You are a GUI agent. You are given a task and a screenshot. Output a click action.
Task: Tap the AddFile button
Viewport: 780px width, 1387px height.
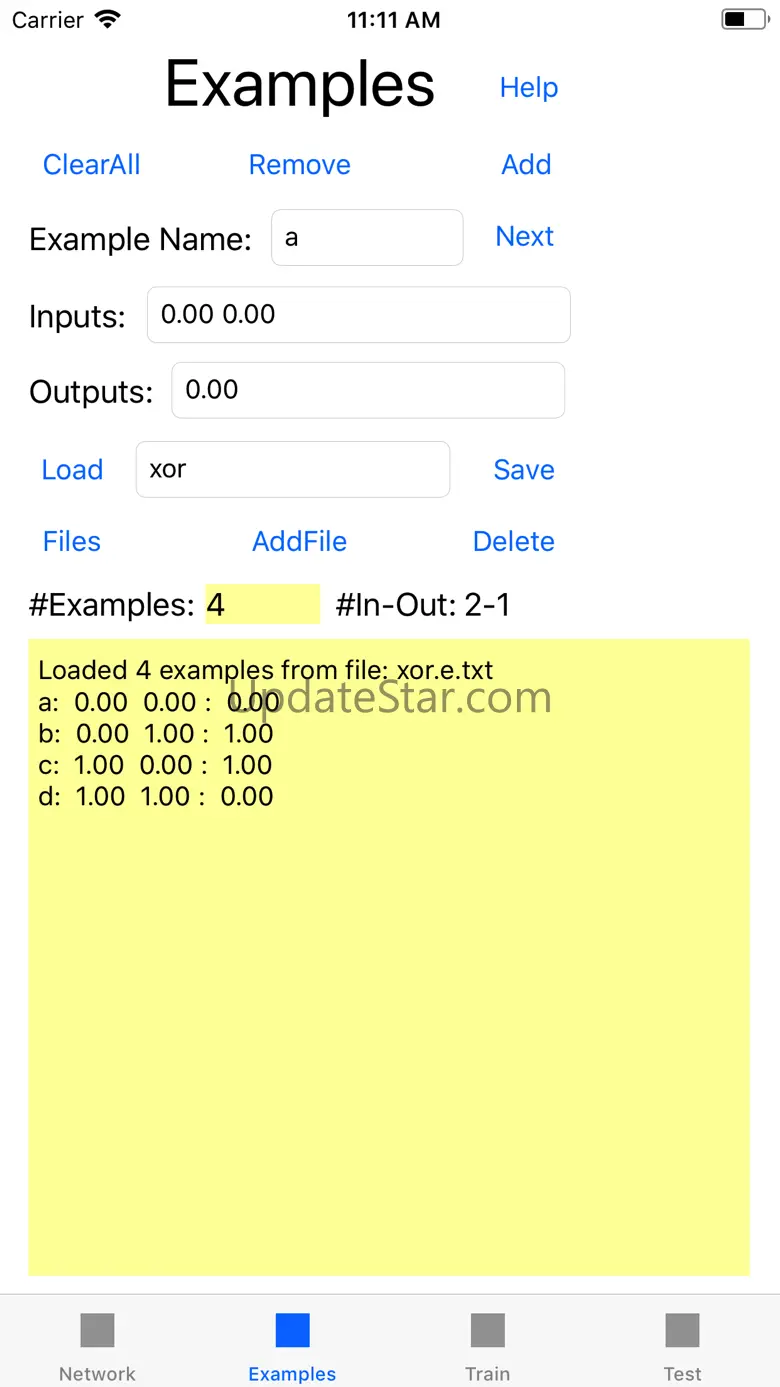tap(299, 542)
